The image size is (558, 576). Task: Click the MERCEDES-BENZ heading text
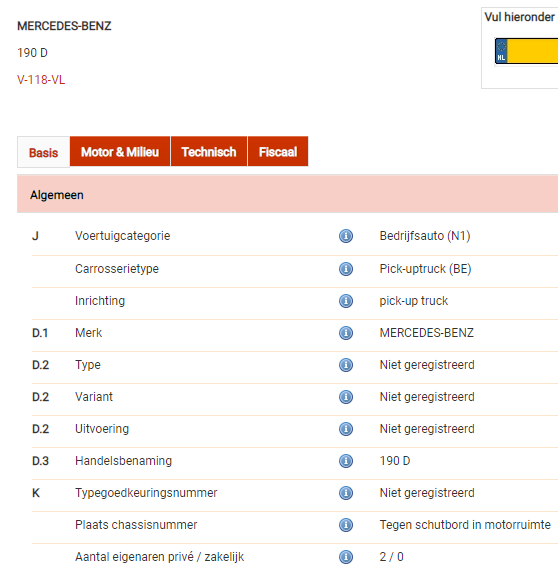click(x=64, y=26)
